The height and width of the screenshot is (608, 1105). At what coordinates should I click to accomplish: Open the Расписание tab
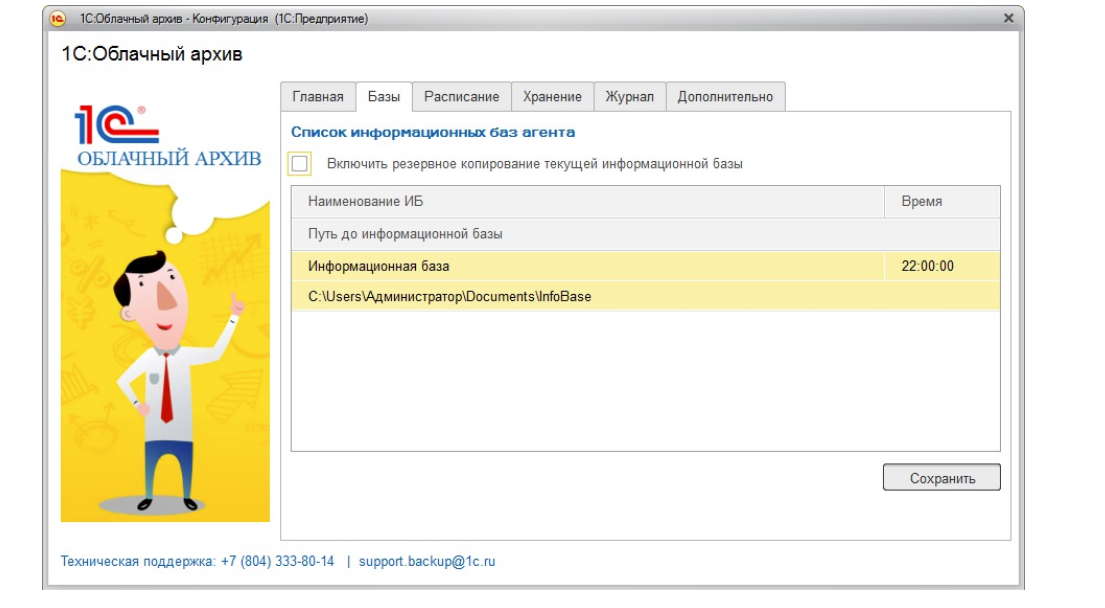click(462, 97)
